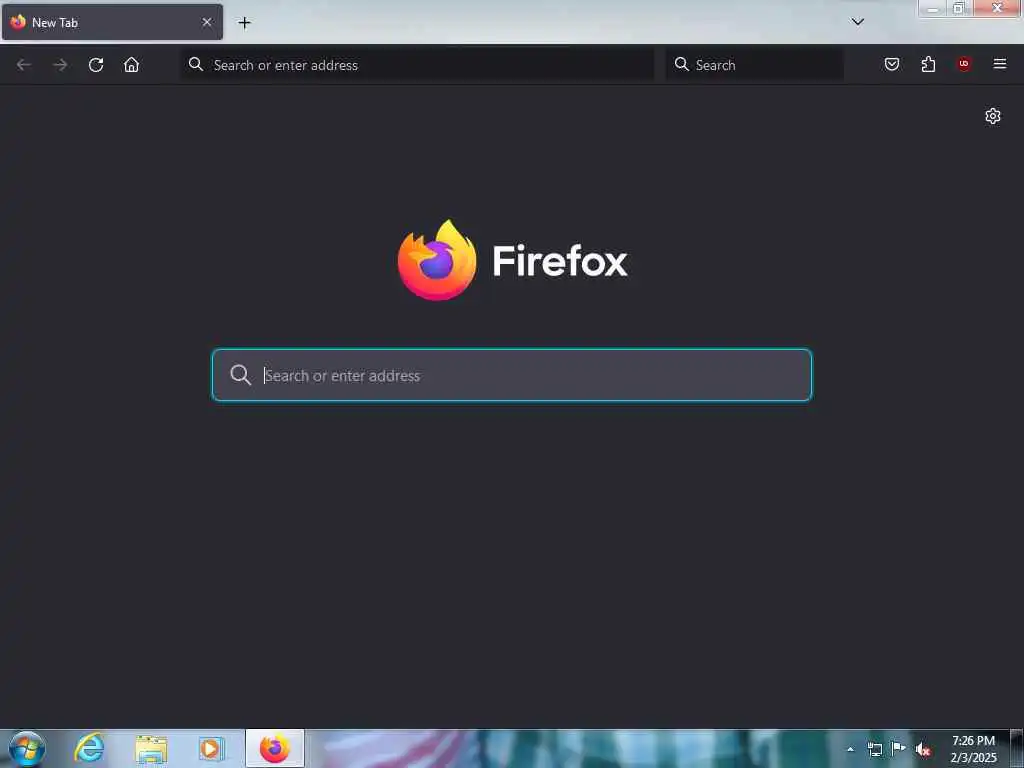Open the Extensions puzzle icon
The height and width of the screenshot is (768, 1024).
(x=928, y=64)
